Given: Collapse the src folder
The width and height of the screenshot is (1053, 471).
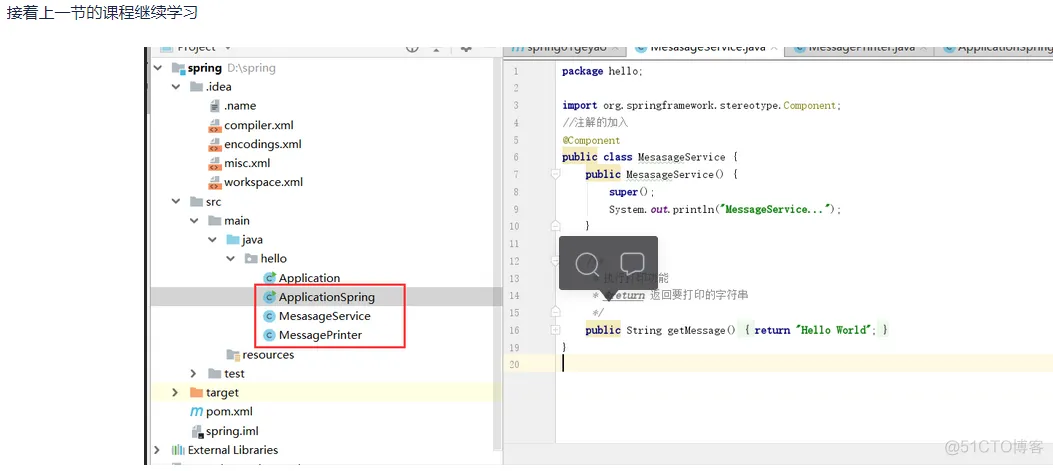Looking at the screenshot, I should (176, 201).
